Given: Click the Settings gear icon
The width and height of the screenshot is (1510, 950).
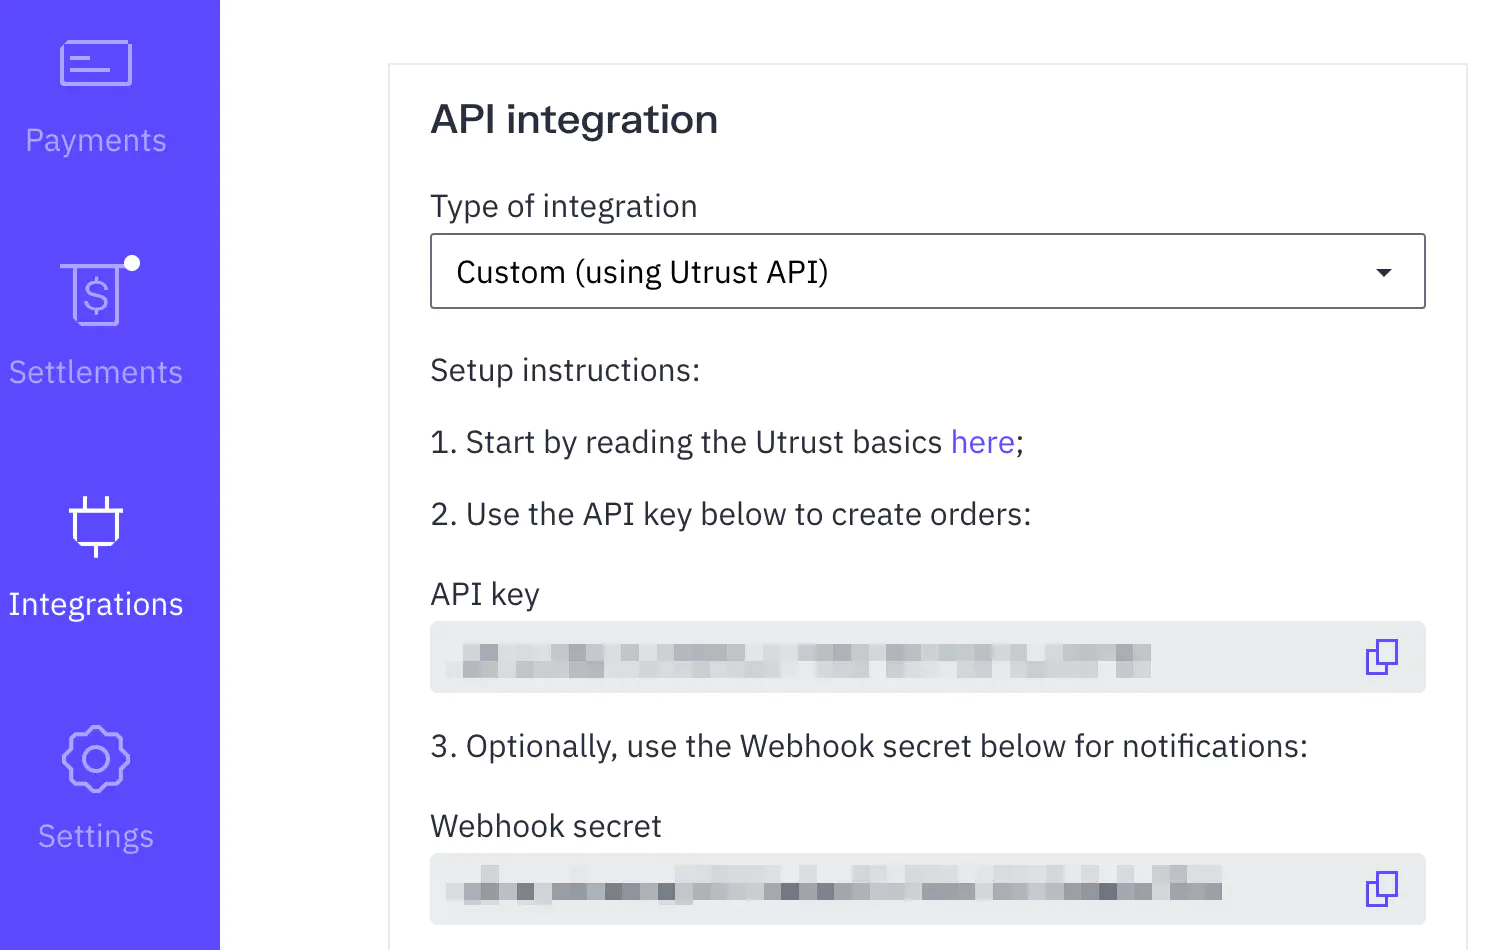Looking at the screenshot, I should [96, 759].
